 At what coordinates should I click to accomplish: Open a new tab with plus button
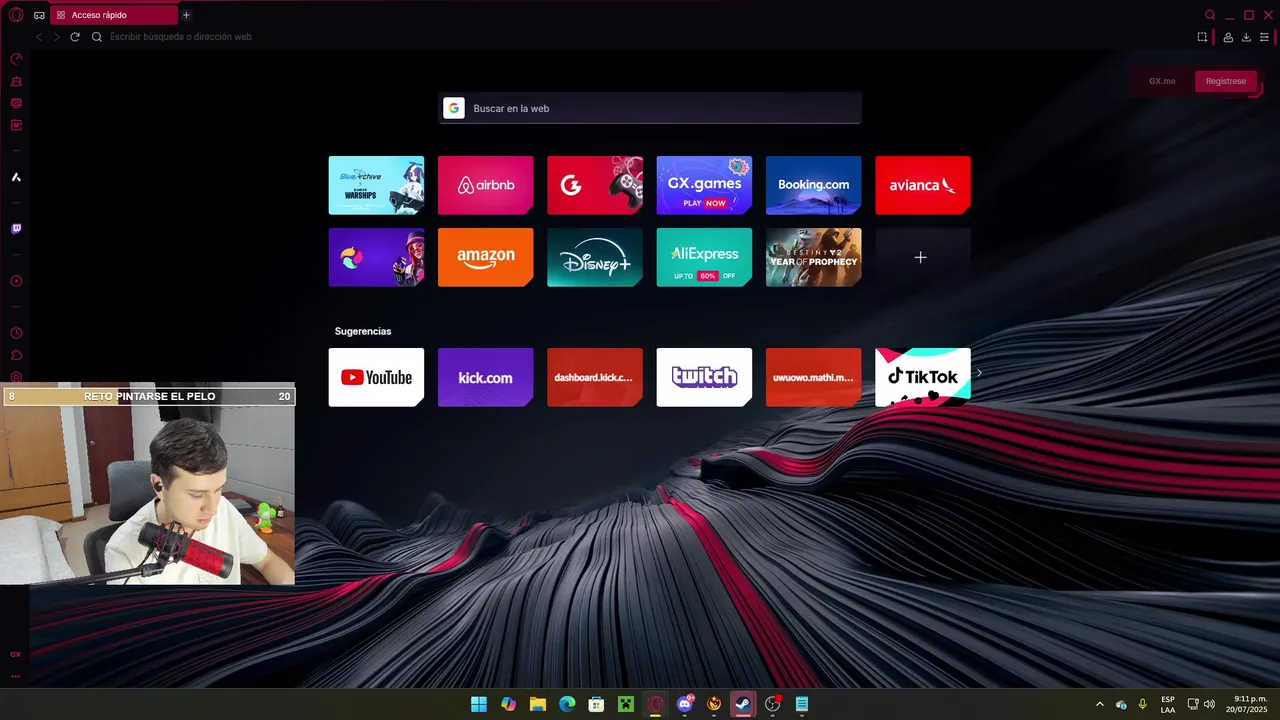(186, 15)
